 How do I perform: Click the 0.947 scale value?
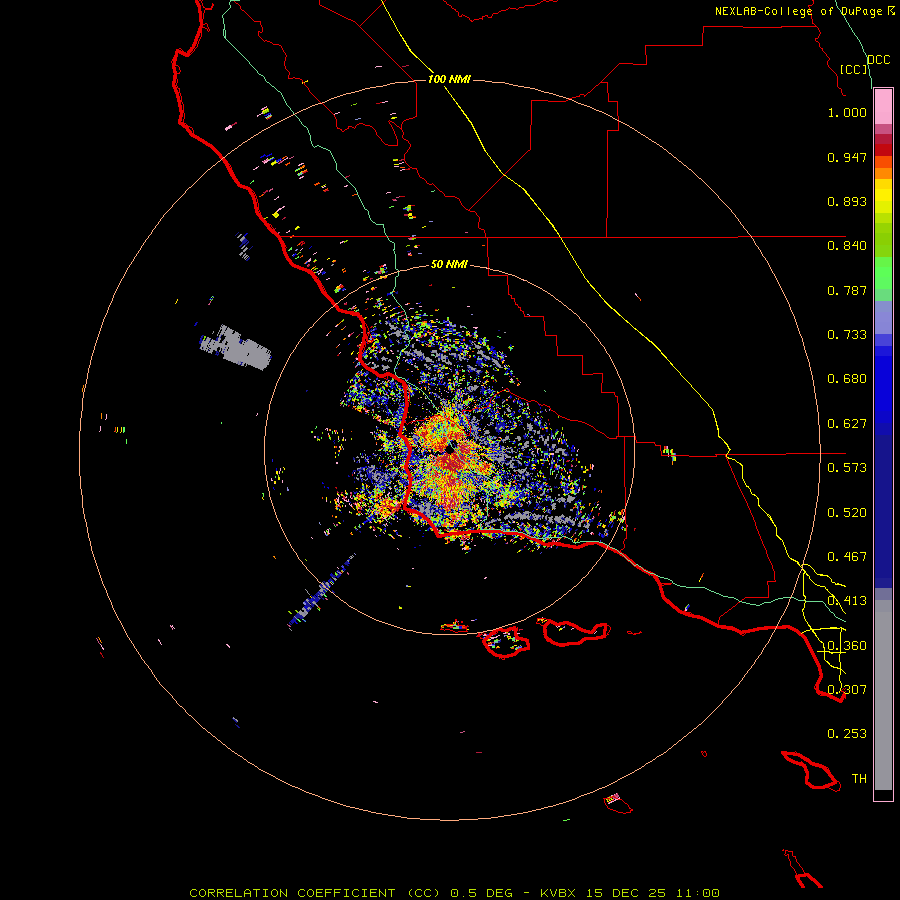847,157
